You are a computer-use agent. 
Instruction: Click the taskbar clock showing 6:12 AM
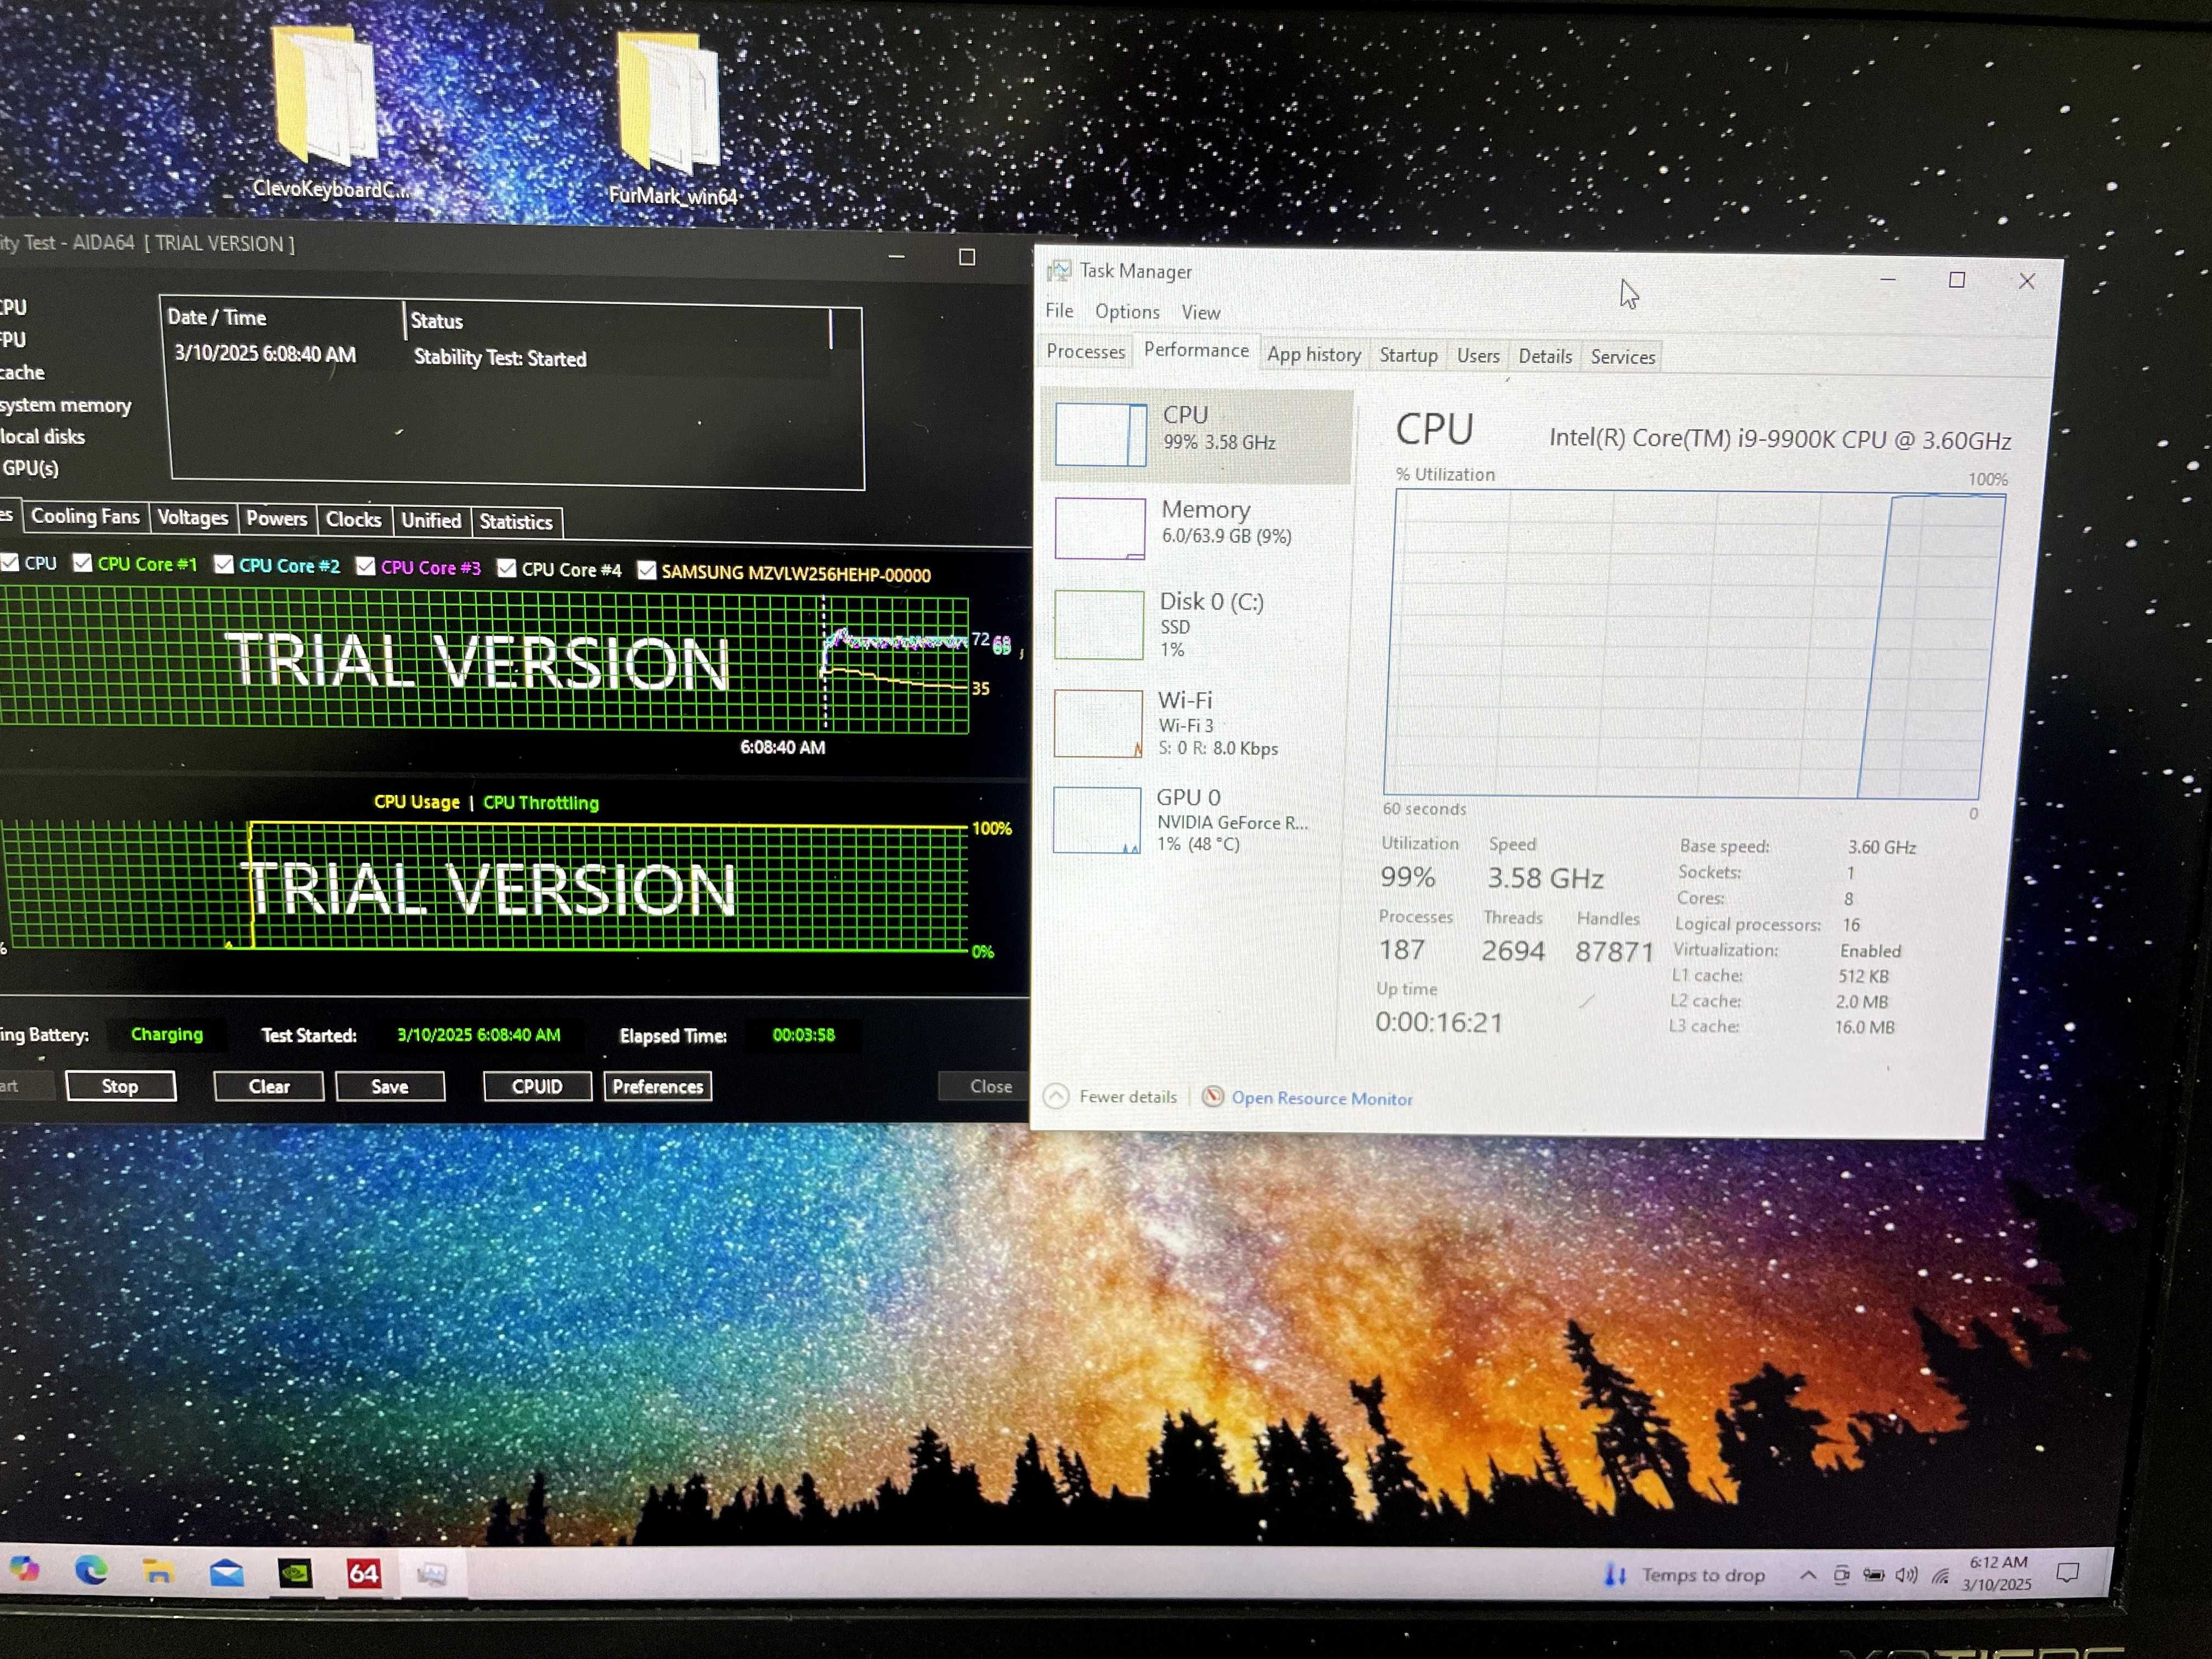tap(1997, 1573)
